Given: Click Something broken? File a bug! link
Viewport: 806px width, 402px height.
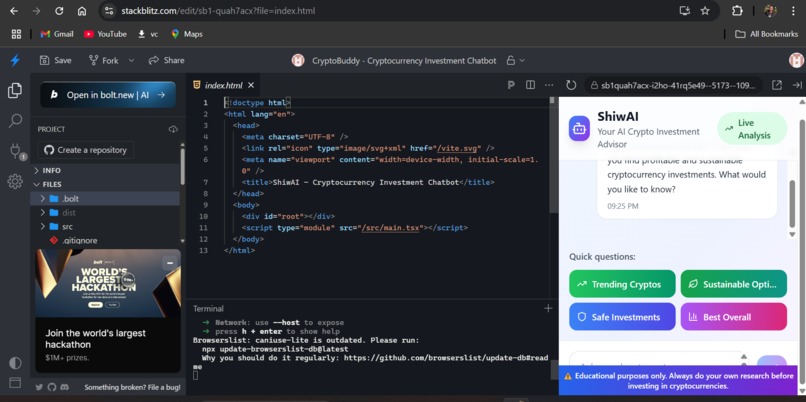Looking at the screenshot, I should [x=132, y=387].
